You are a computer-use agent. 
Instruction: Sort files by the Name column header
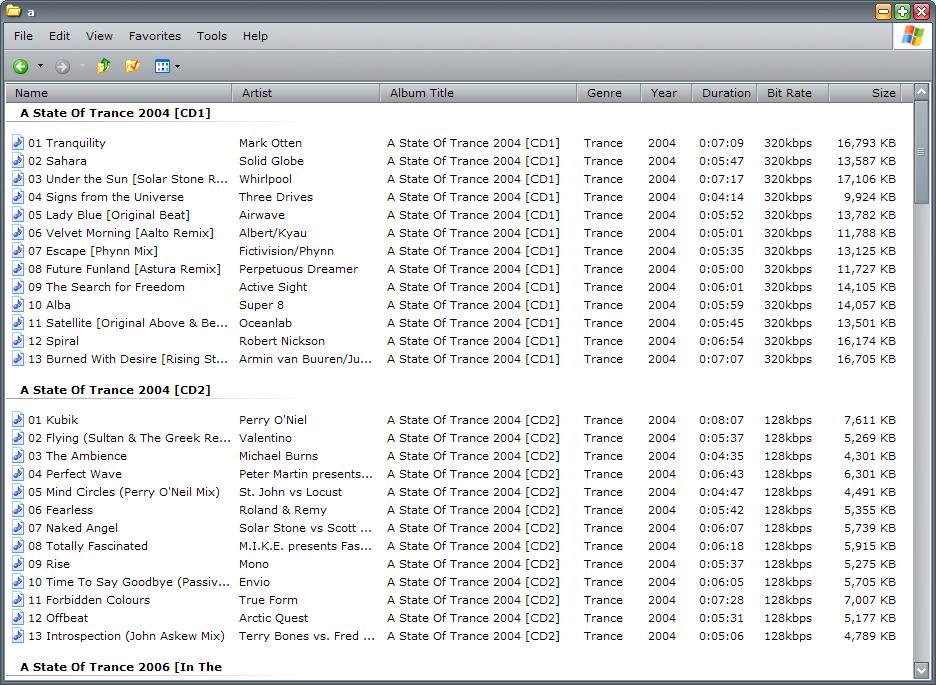pyautogui.click(x=119, y=93)
